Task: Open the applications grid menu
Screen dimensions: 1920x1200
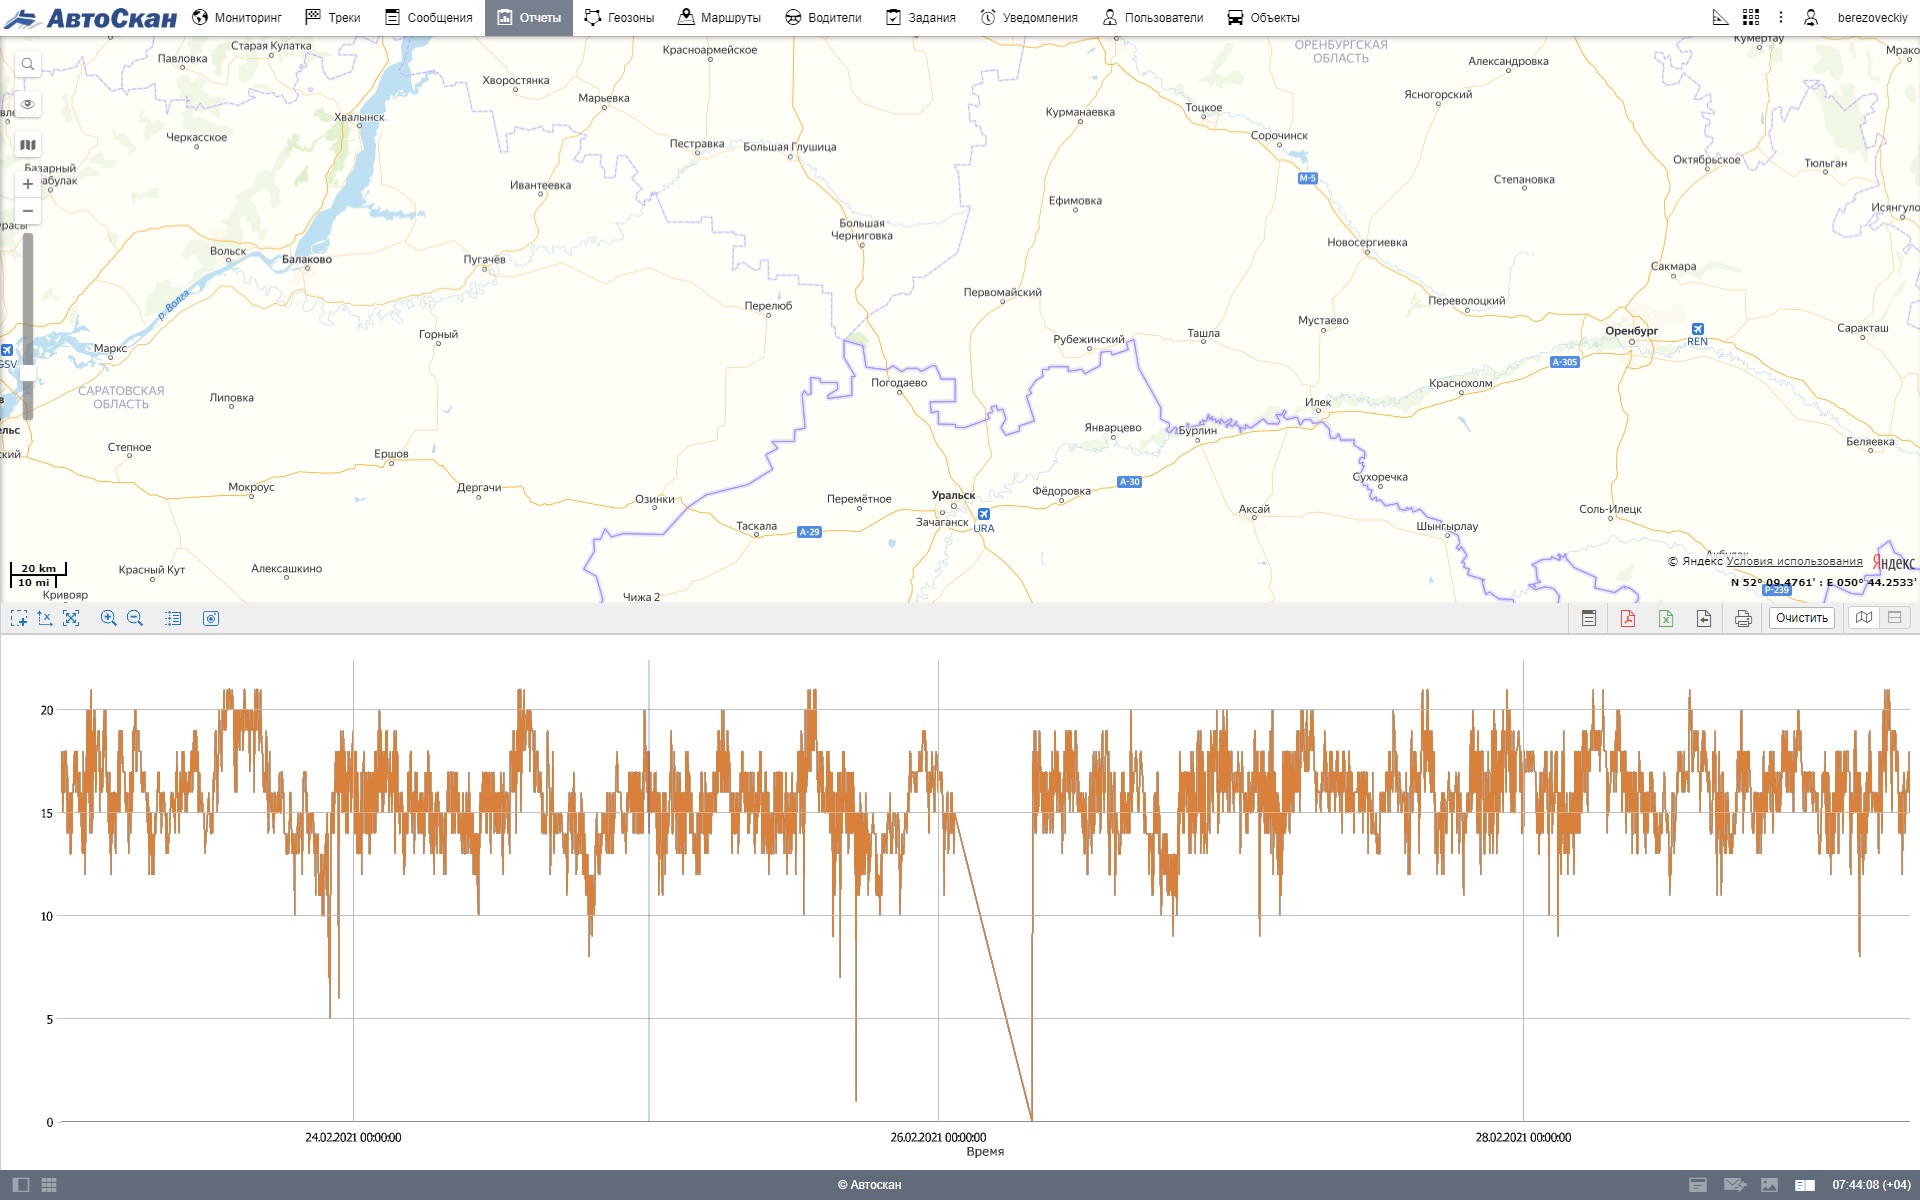Action: point(1750,17)
